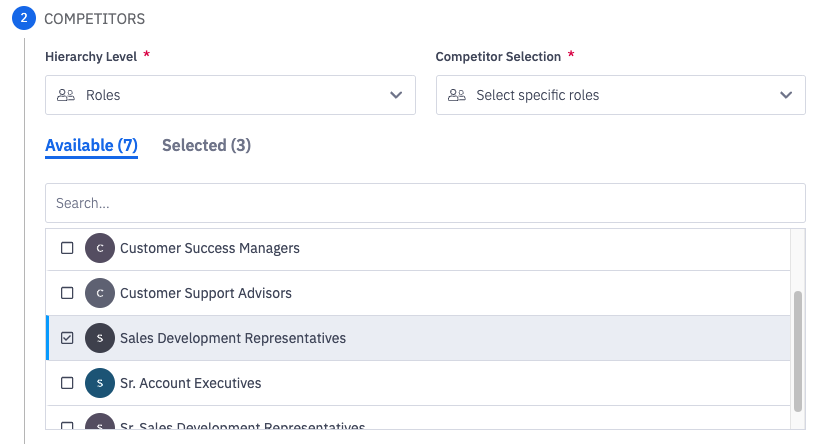Open the Hierarchy Level dropdown
The width and height of the screenshot is (827, 444).
click(x=230, y=95)
